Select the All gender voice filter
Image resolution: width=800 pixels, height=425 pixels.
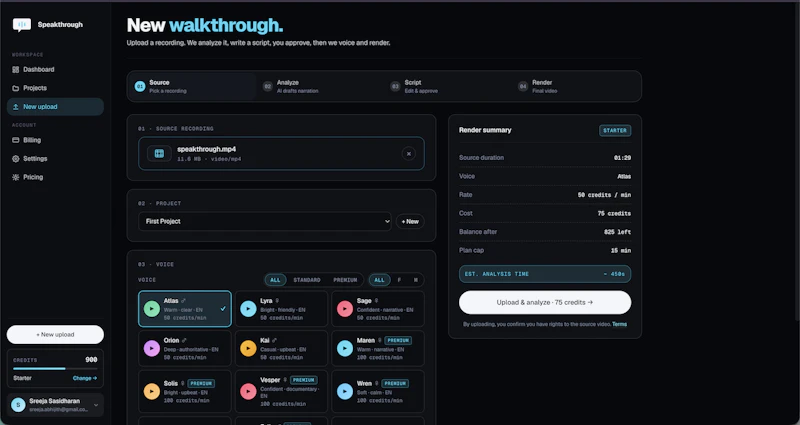point(380,280)
